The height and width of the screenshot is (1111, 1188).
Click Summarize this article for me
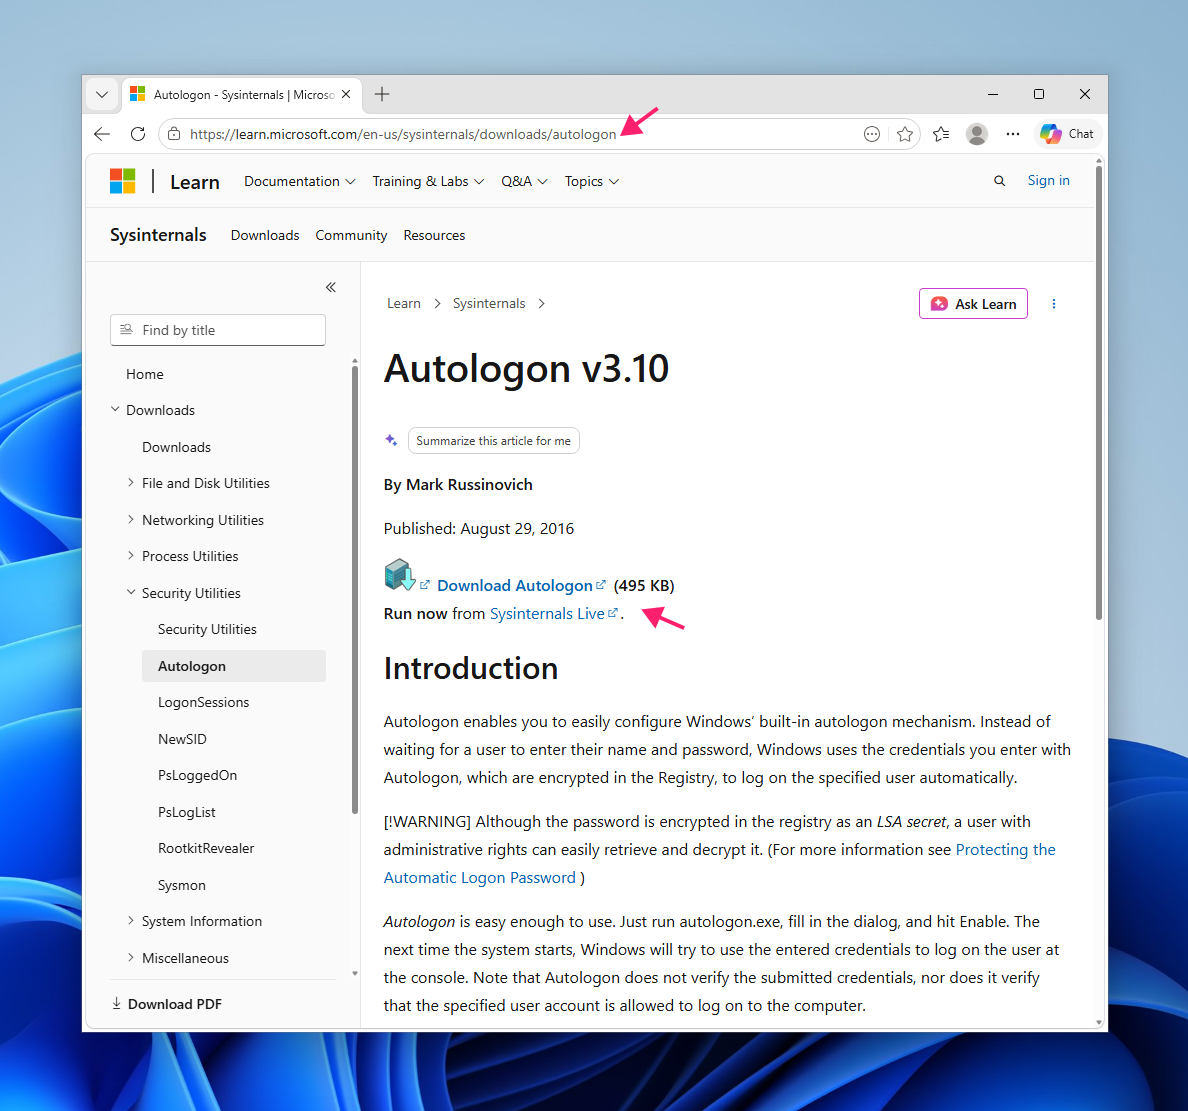(493, 441)
